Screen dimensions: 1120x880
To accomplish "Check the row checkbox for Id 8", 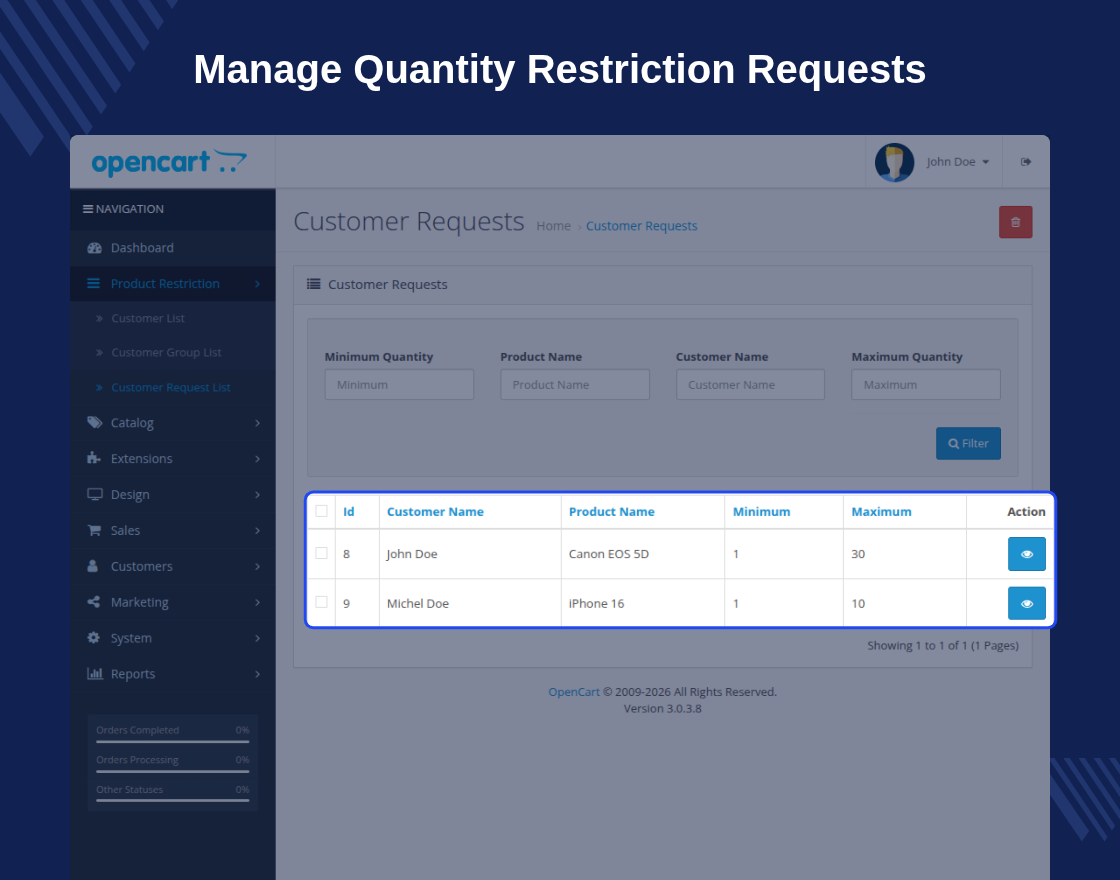I will tap(321, 554).
